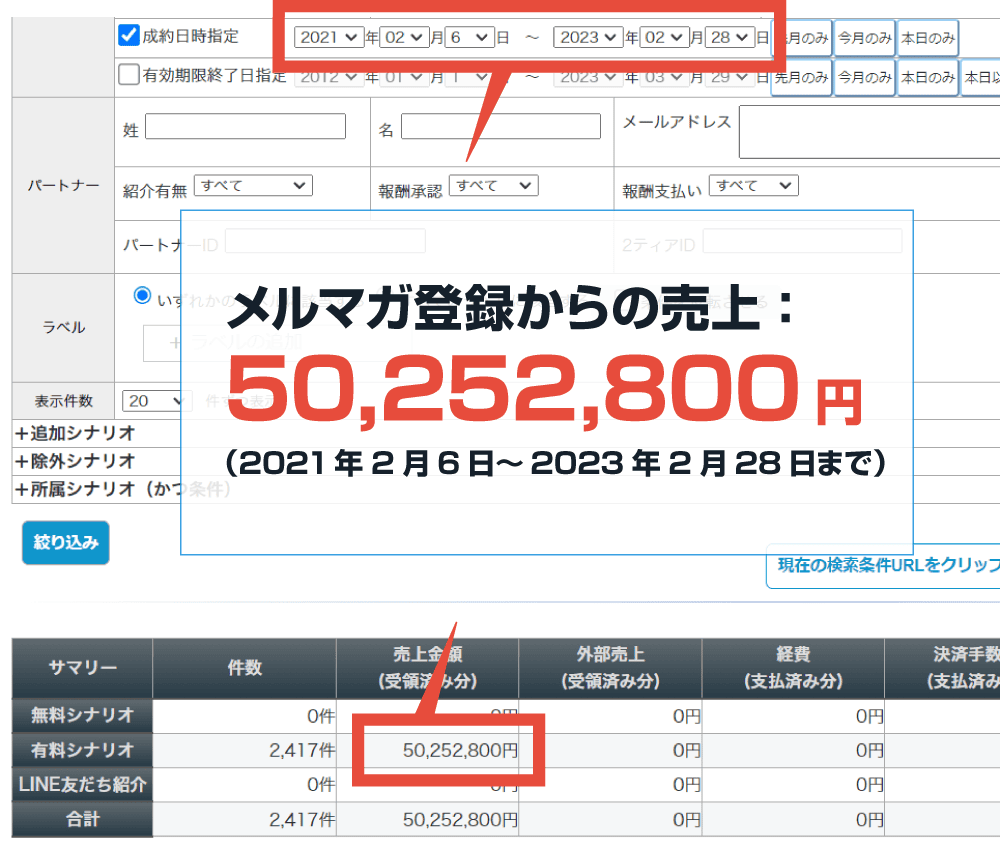Click 本日のみ in the 有効期限終了日指定 row
The height and width of the screenshot is (843, 1000).
coord(928,77)
